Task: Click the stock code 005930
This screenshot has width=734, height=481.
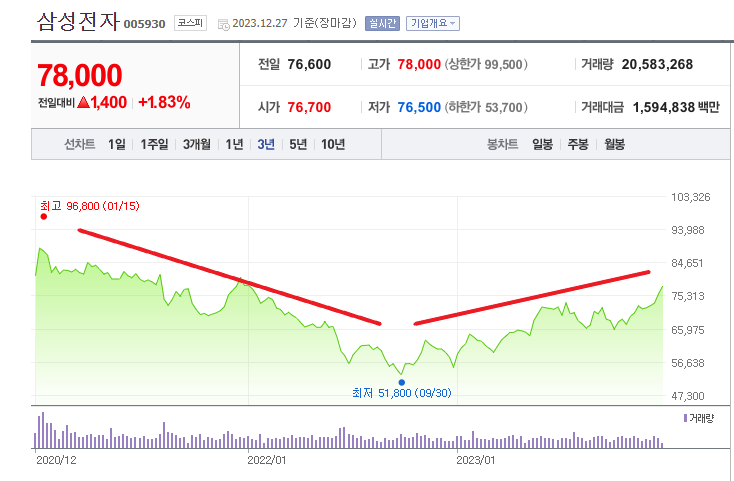Action: tap(144, 24)
